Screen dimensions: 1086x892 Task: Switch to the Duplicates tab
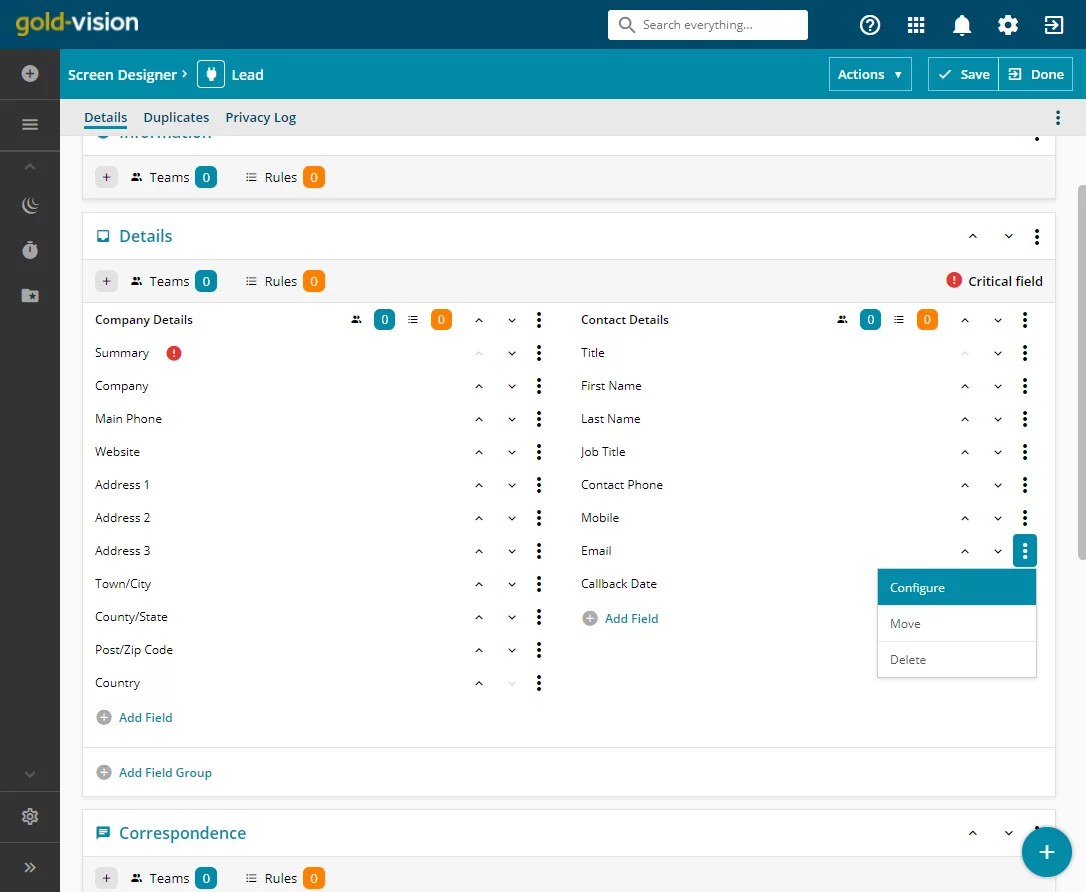pos(176,118)
